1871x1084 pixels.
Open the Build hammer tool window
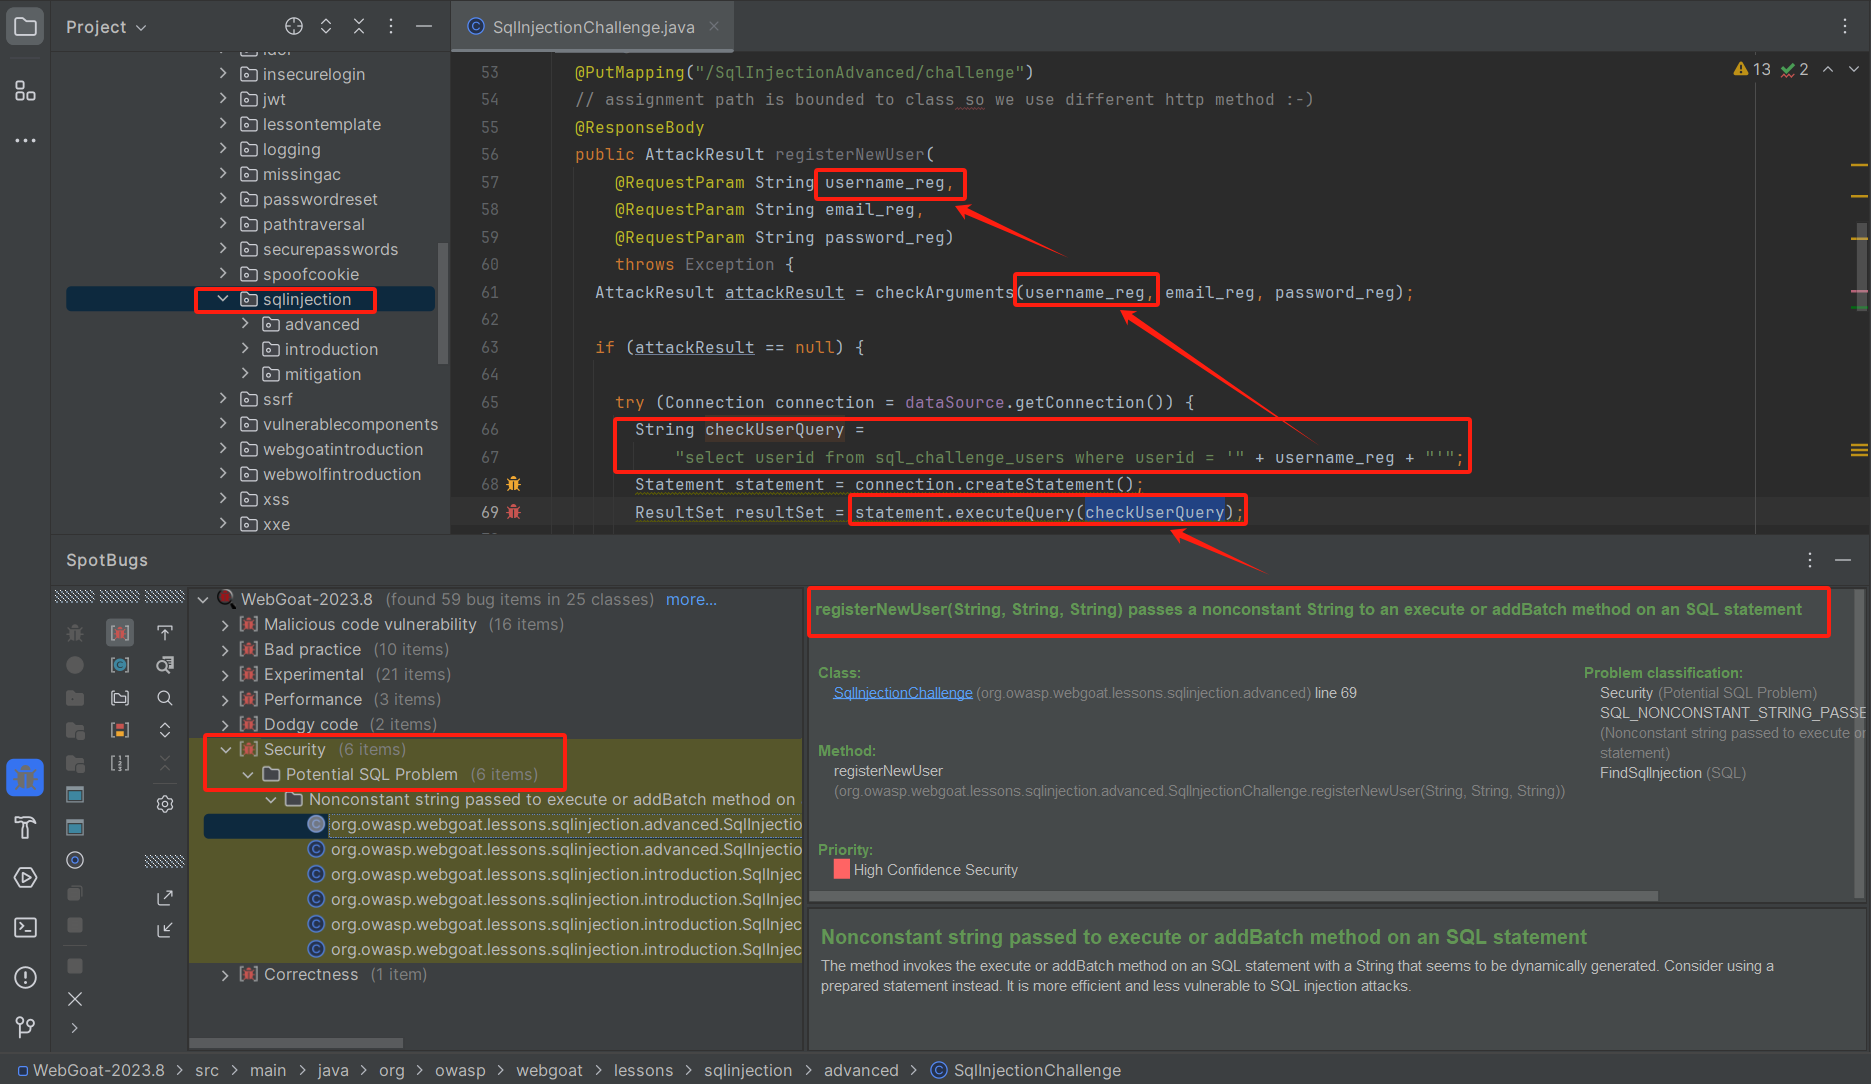click(x=25, y=827)
